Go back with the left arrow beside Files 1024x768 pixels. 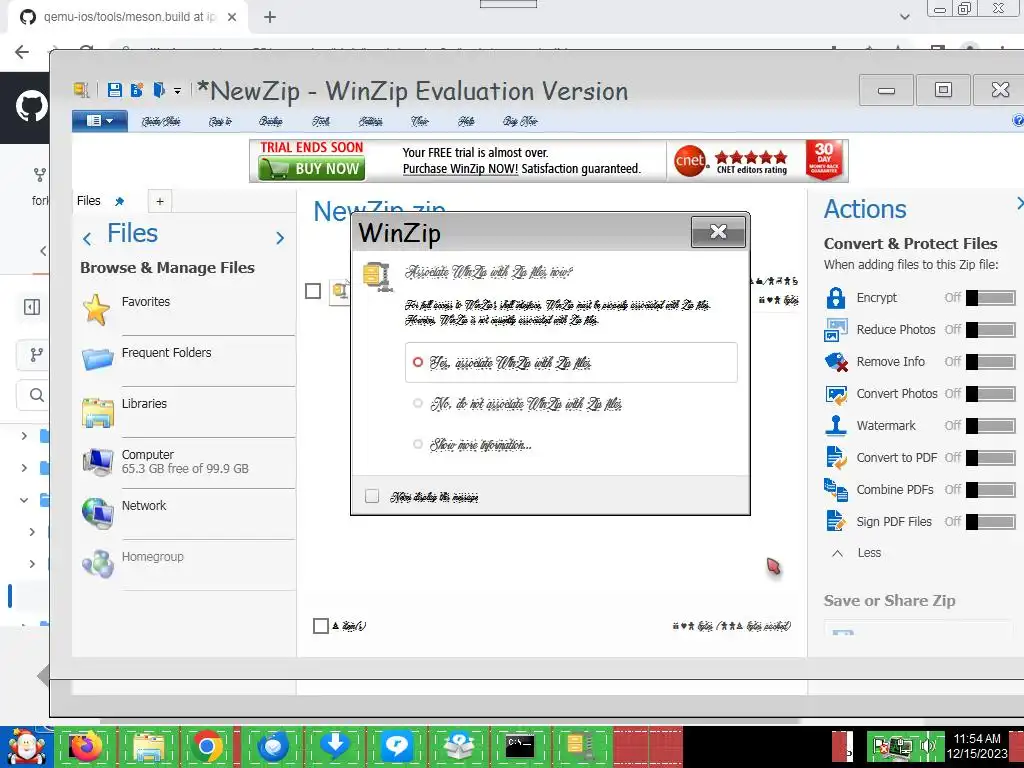pyautogui.click(x=88, y=239)
